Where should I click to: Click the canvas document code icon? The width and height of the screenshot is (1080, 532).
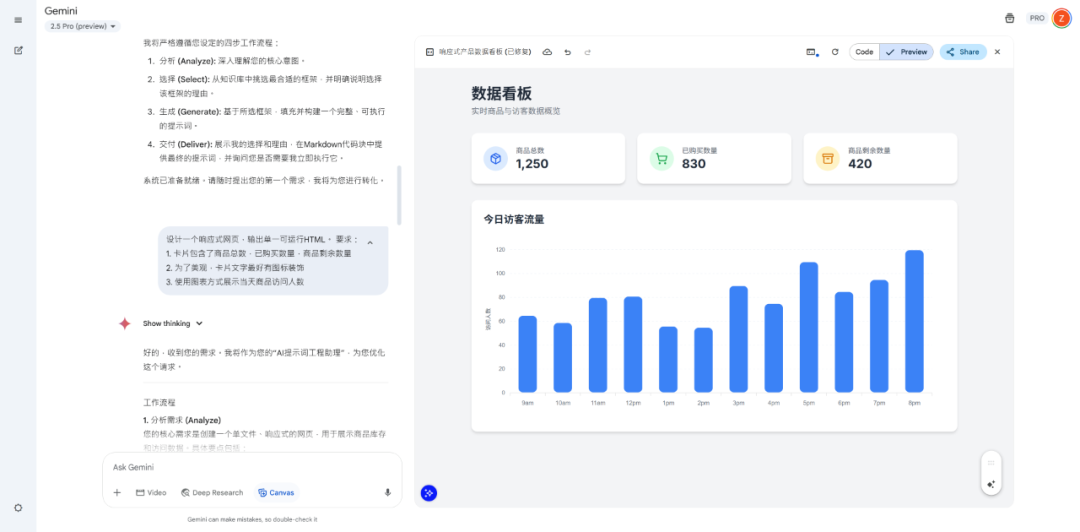tap(430, 52)
